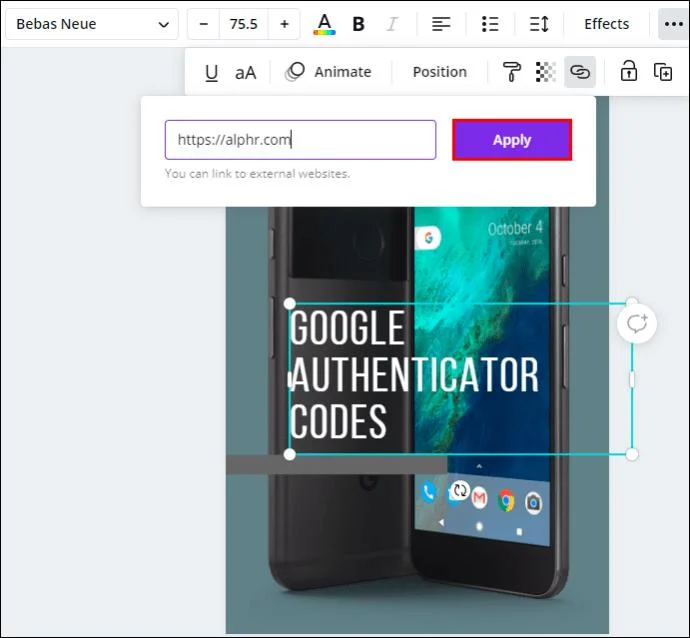Open the Effects panel
Image resolution: width=690 pixels, height=638 pixels.
pyautogui.click(x=606, y=24)
